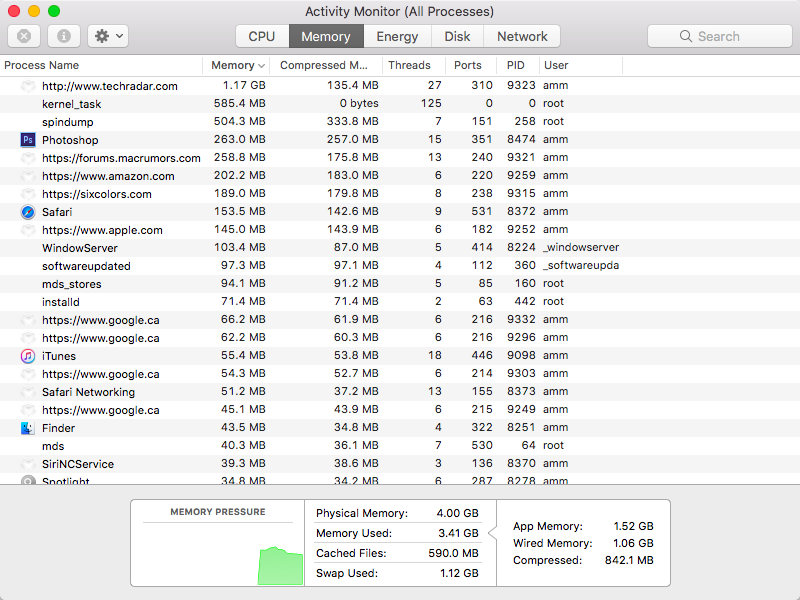Select the installd process row
Screen dimensions: 800x600
coord(400,302)
